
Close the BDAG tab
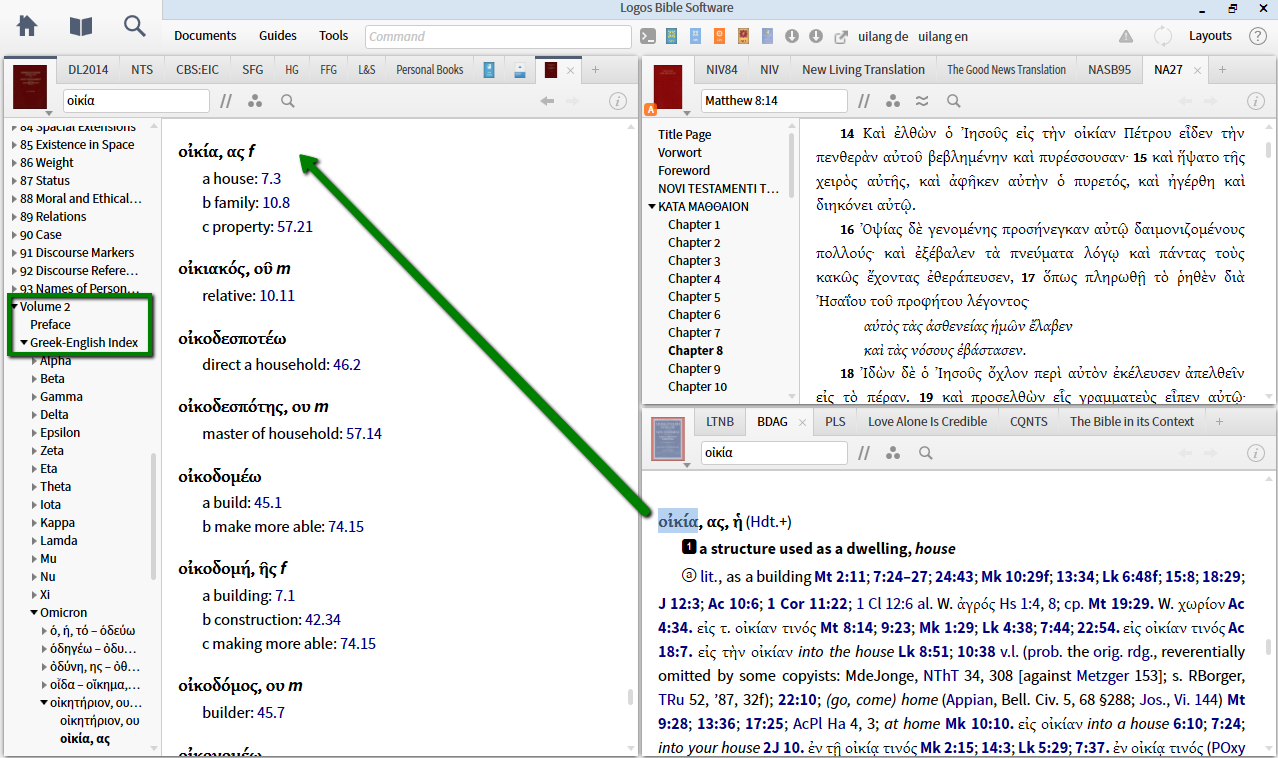pyautogui.click(x=801, y=422)
